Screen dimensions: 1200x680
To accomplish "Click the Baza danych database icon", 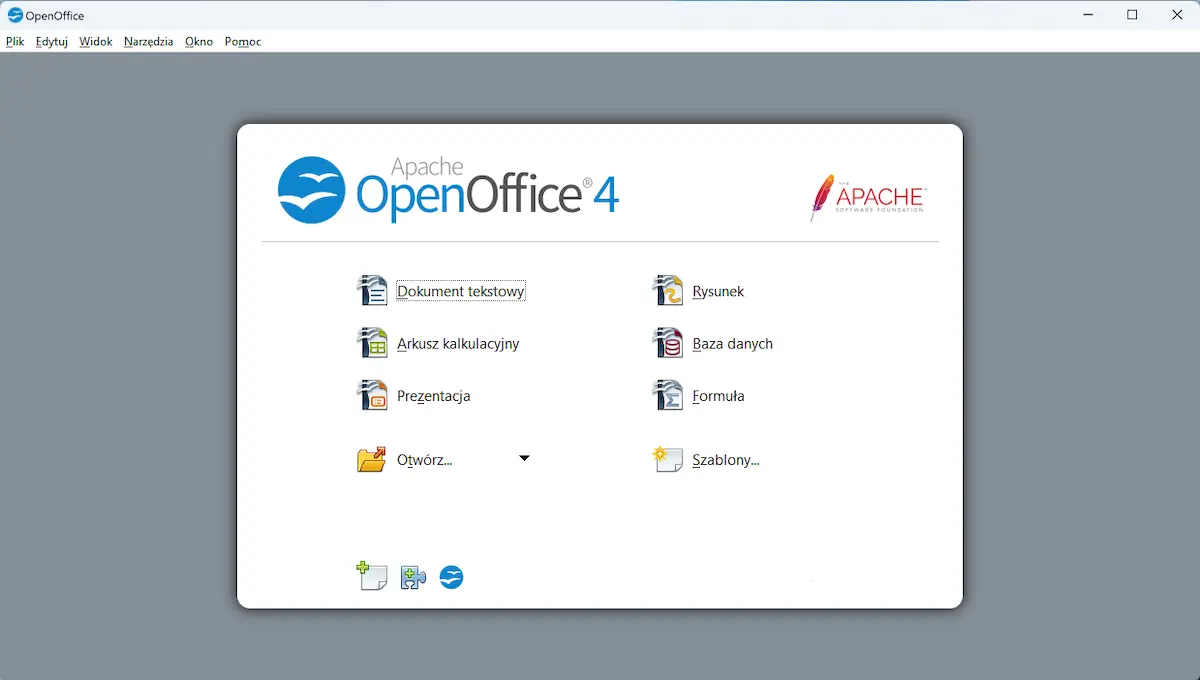I will pyautogui.click(x=666, y=342).
